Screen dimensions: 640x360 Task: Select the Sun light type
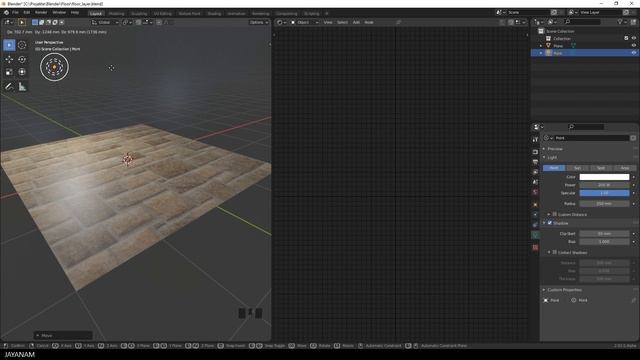pos(577,168)
